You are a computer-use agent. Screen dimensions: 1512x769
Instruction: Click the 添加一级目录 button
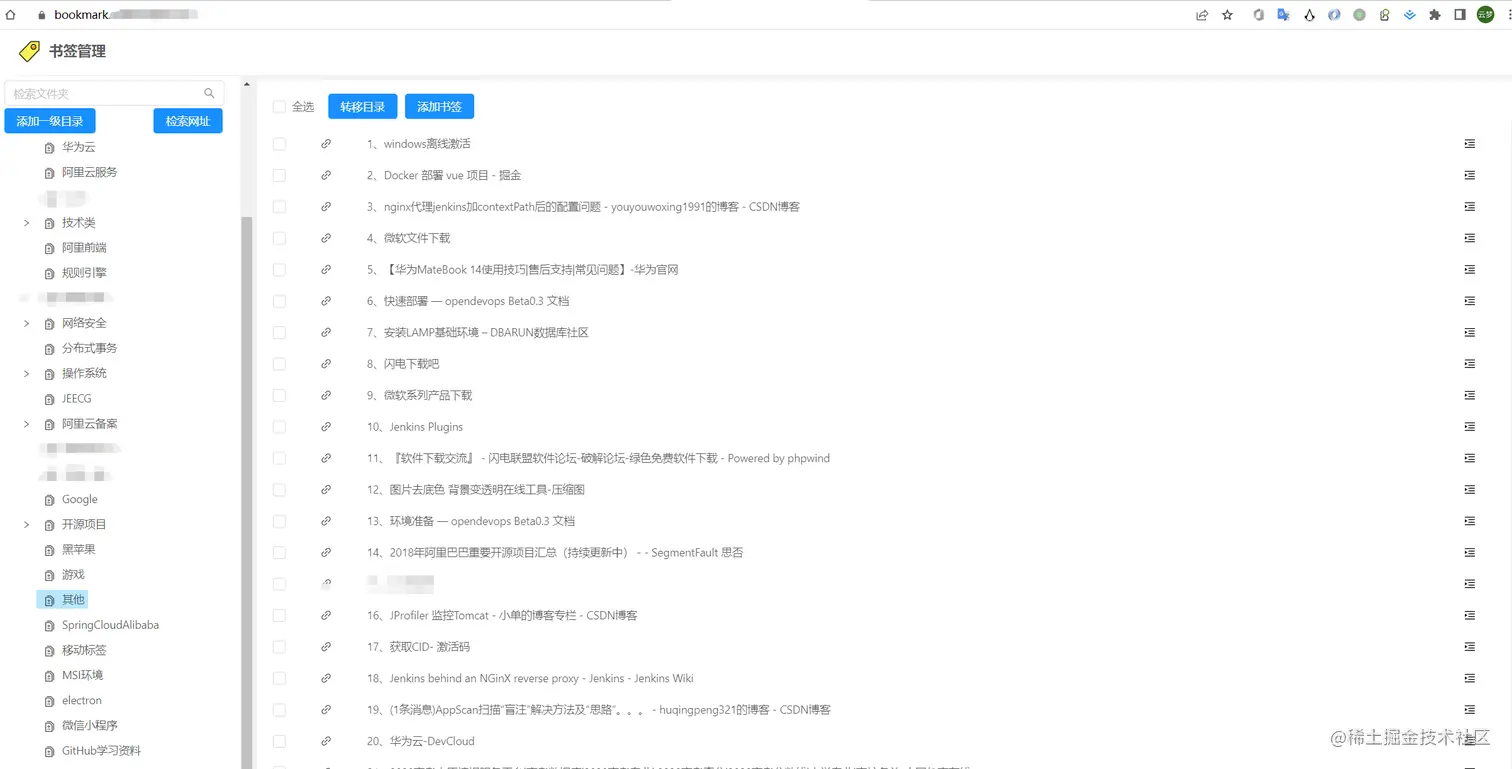(x=50, y=121)
